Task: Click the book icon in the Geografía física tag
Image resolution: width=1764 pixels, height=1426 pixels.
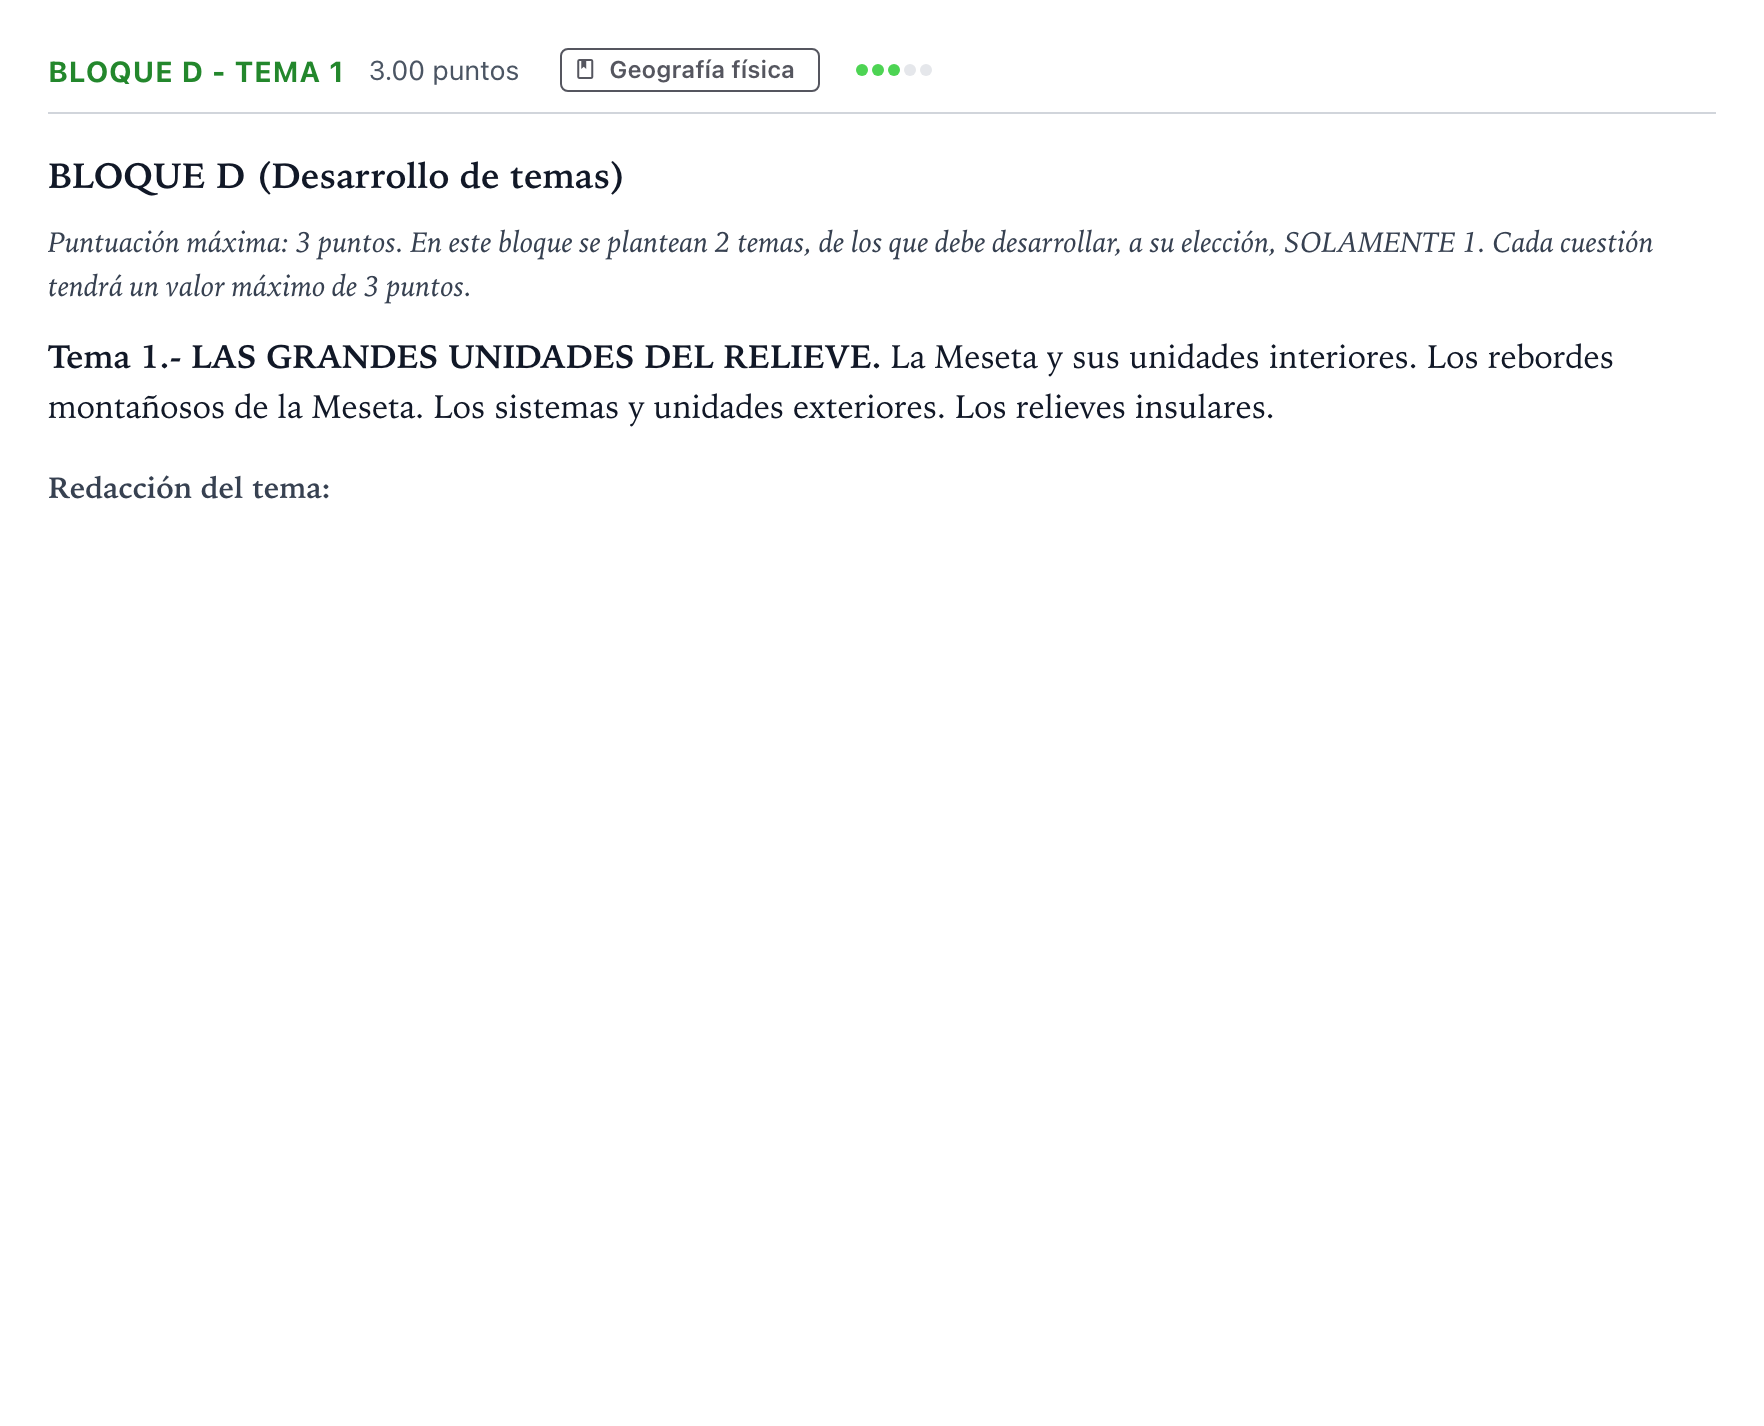Action: (x=586, y=70)
